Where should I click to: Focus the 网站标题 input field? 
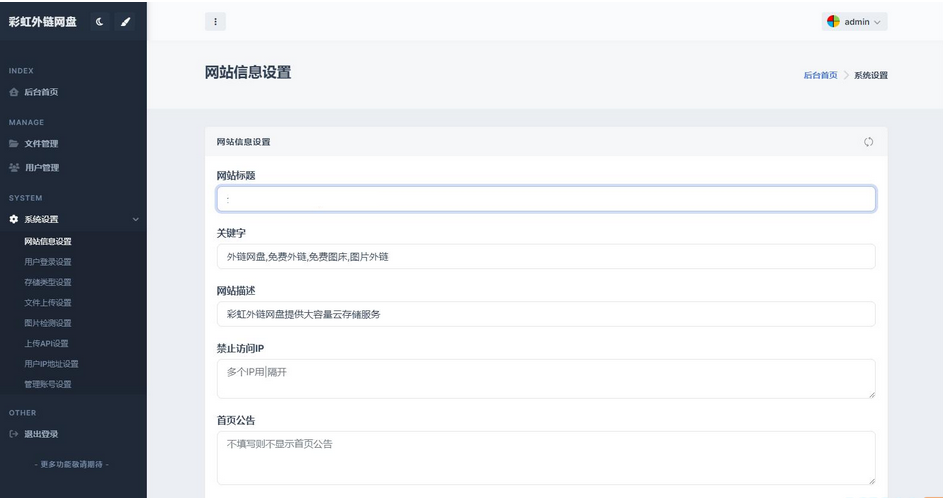(x=546, y=199)
